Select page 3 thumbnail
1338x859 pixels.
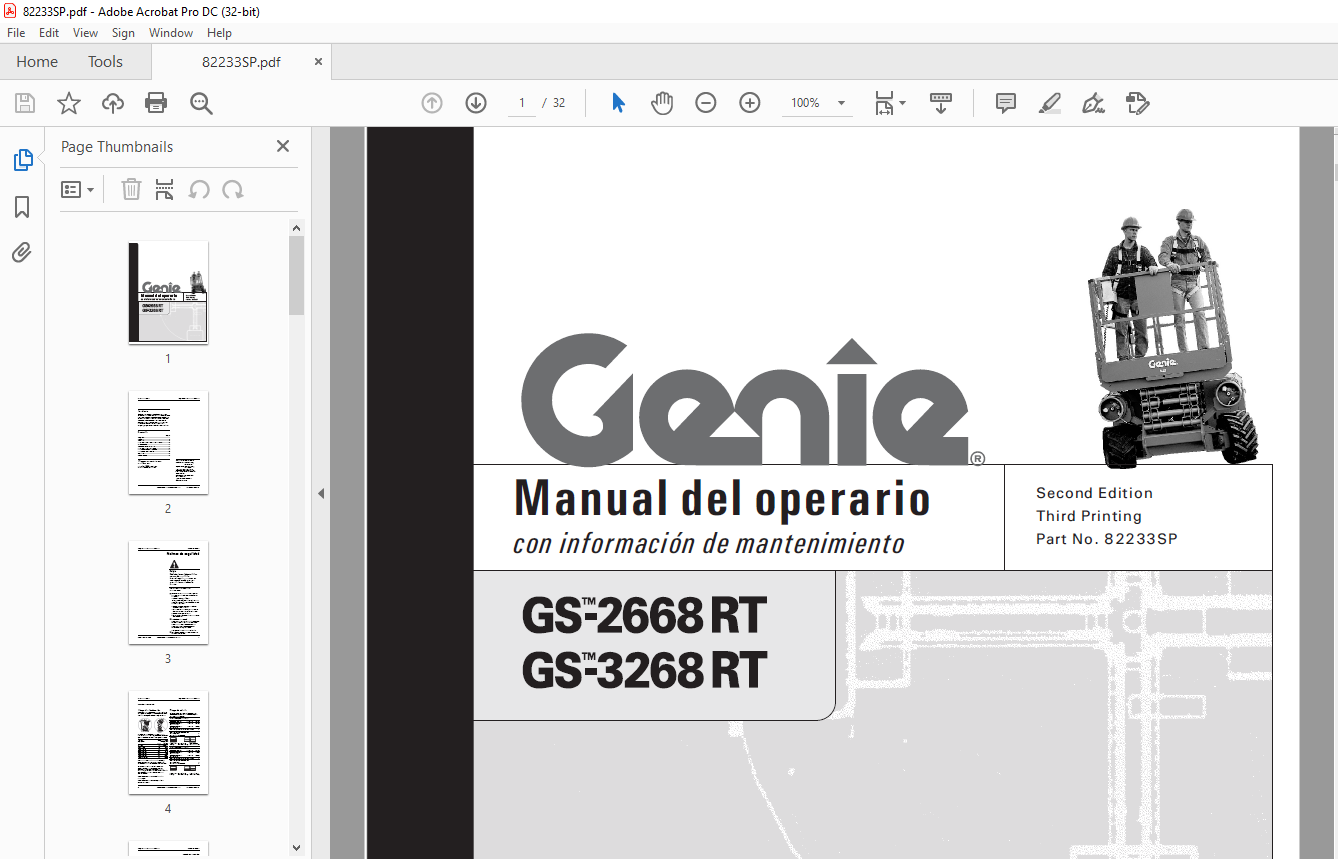click(x=168, y=592)
